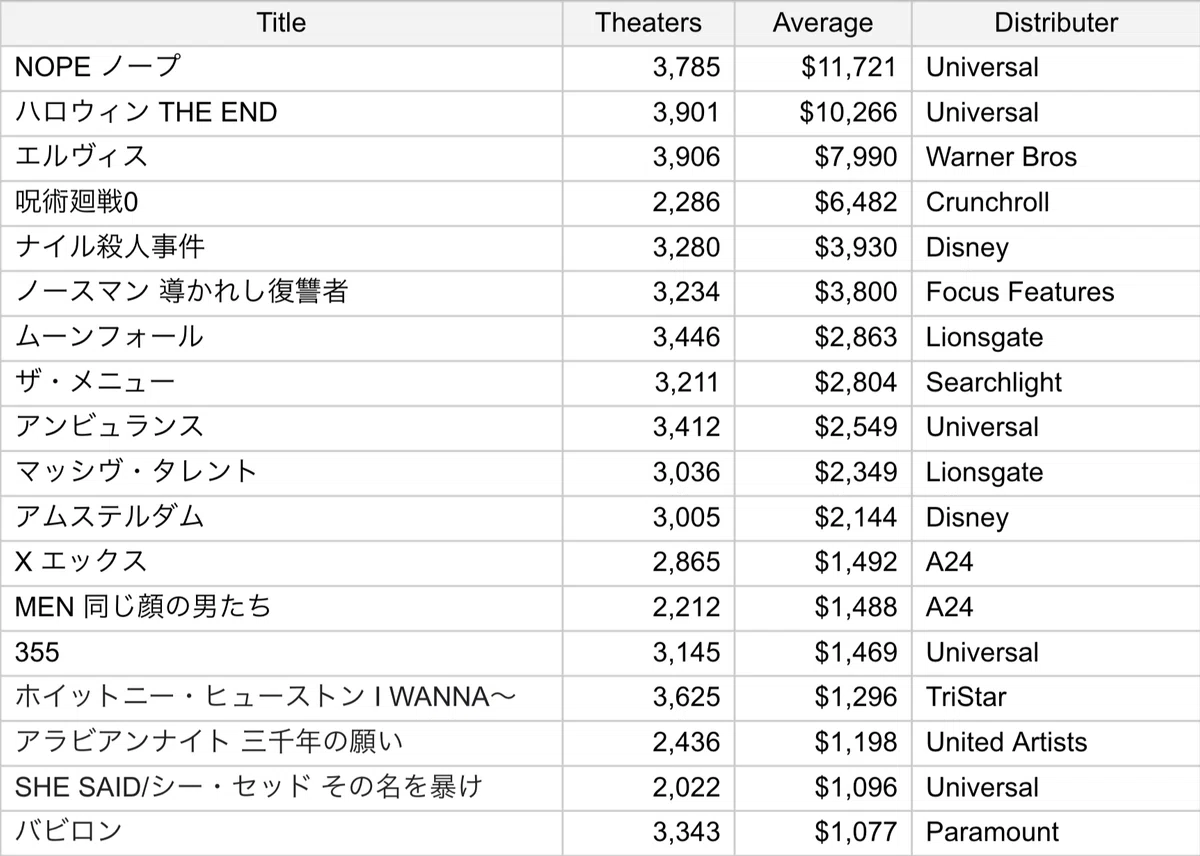Select the Focus Features cell
The width and height of the screenshot is (1200, 856).
click(1056, 293)
